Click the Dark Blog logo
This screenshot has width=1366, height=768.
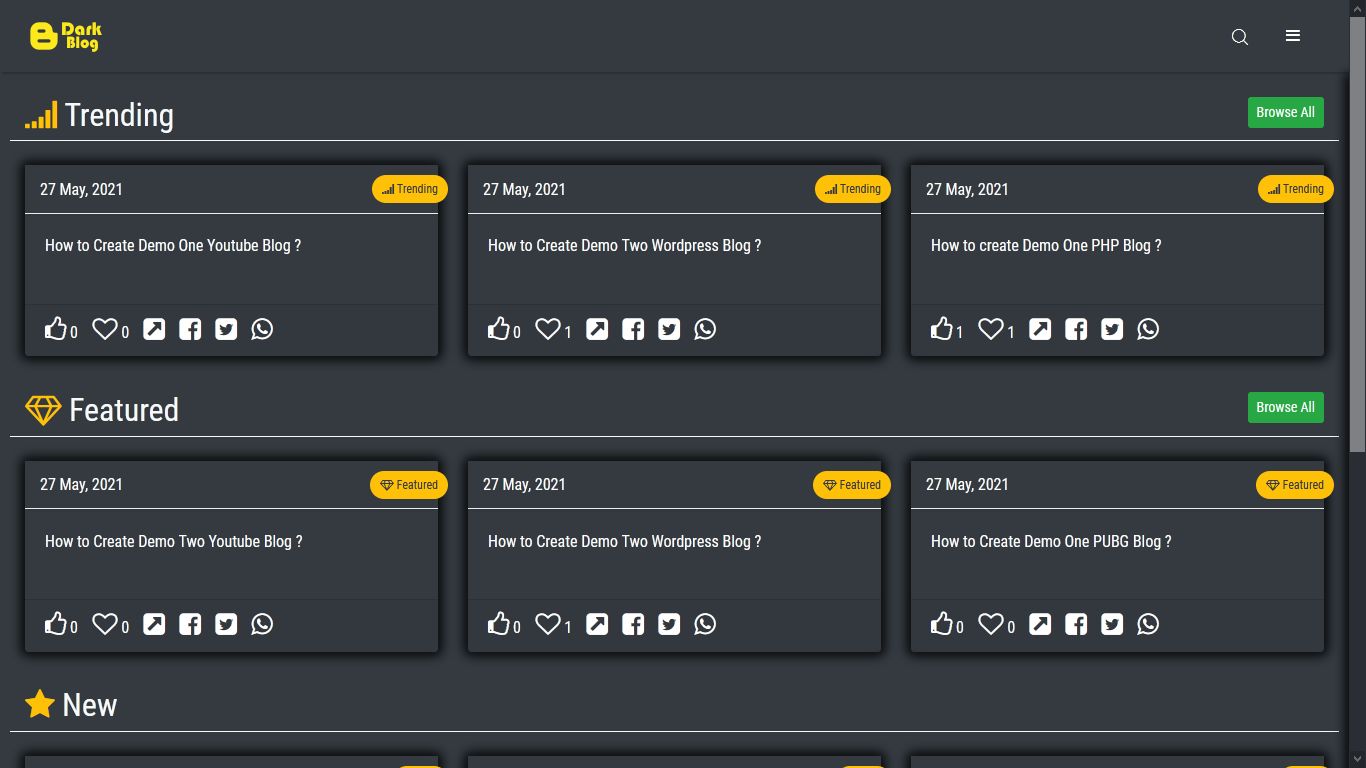coord(66,35)
